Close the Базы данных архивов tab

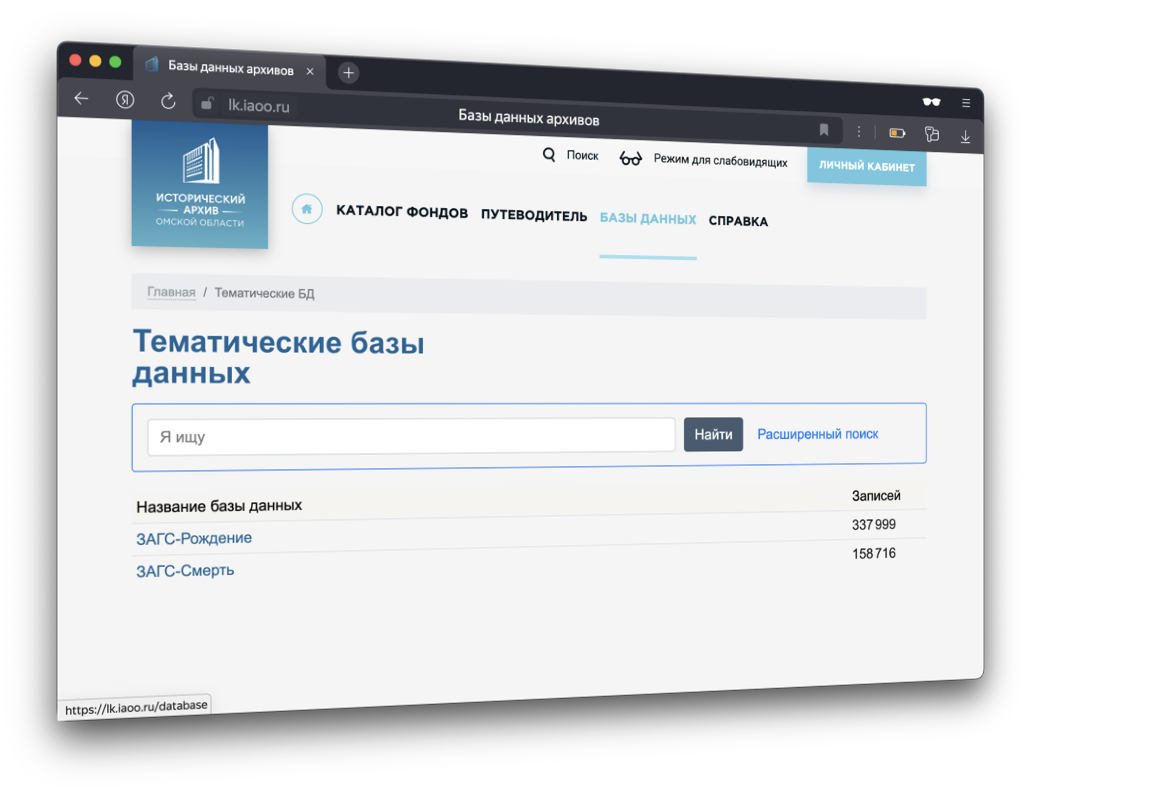pos(309,71)
